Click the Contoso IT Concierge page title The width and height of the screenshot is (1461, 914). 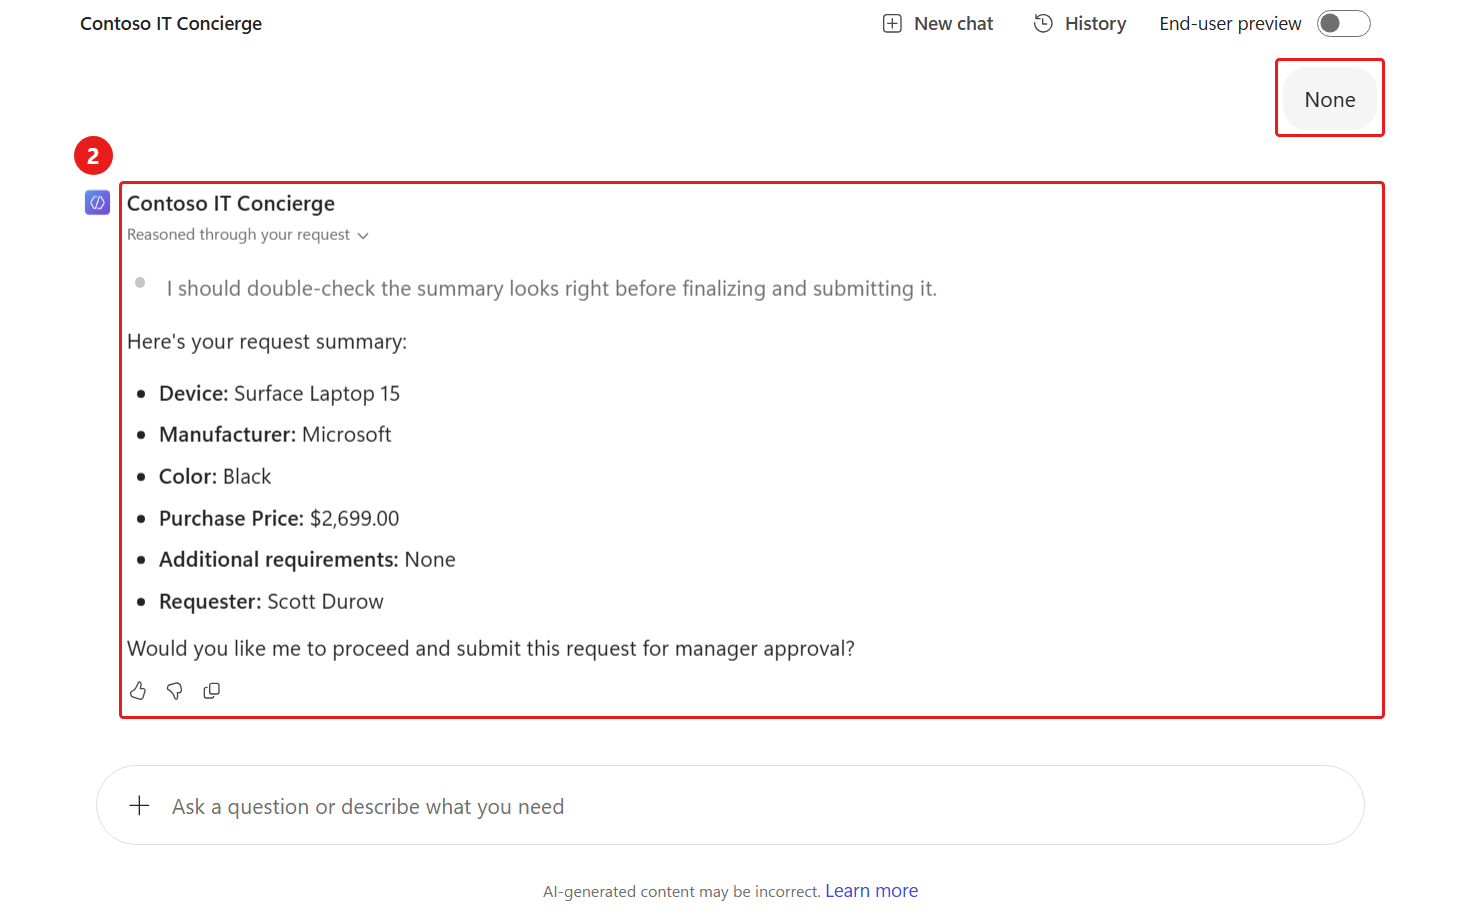click(x=171, y=24)
